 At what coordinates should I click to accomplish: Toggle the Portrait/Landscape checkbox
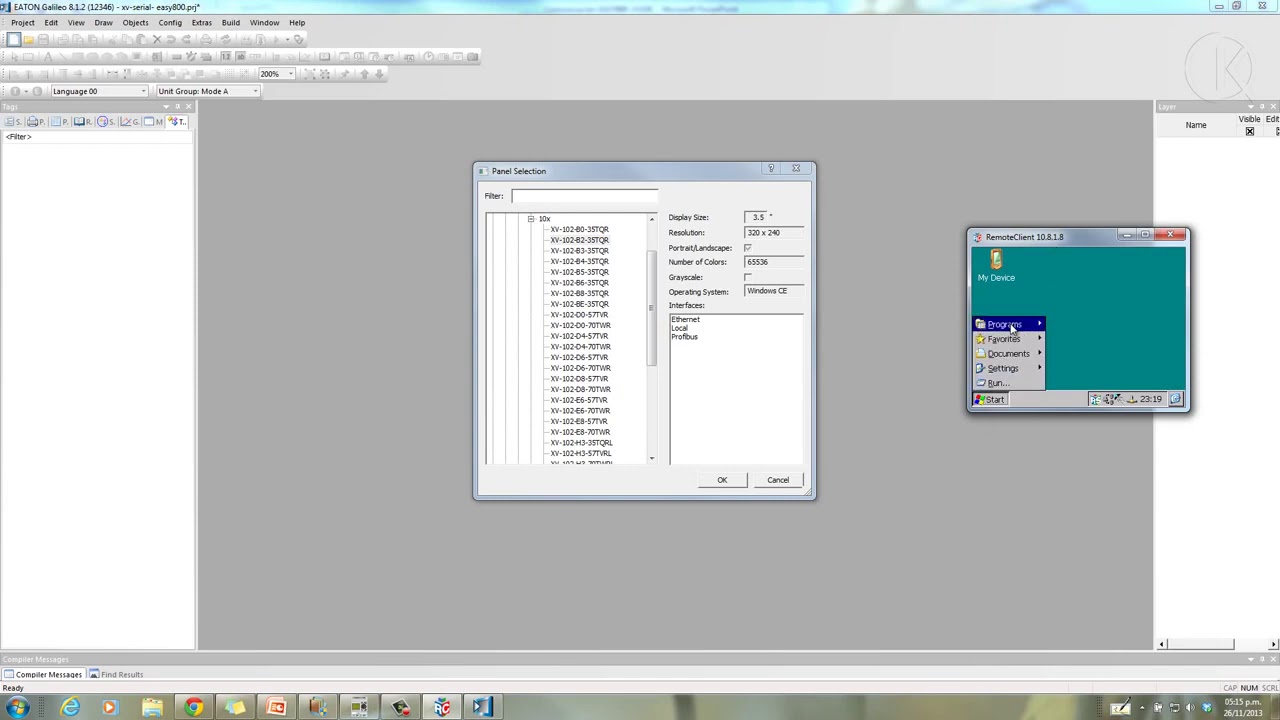click(x=747, y=248)
